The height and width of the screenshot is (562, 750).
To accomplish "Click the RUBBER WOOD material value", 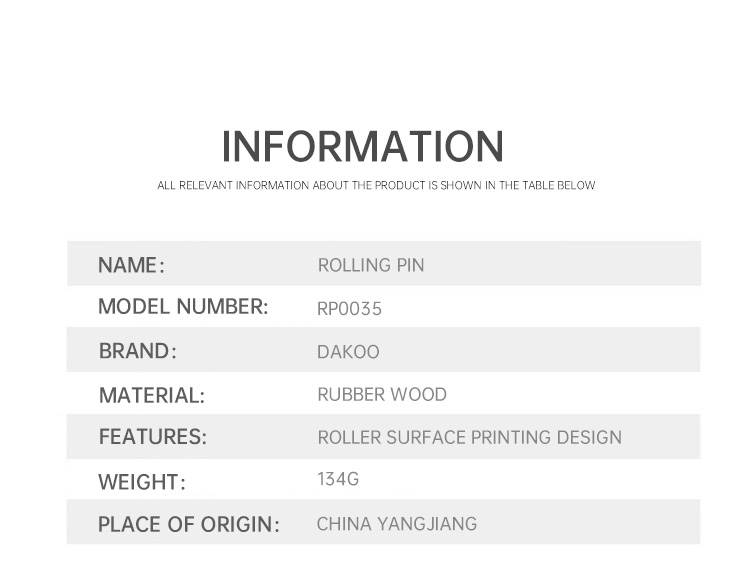I will coord(382,394).
